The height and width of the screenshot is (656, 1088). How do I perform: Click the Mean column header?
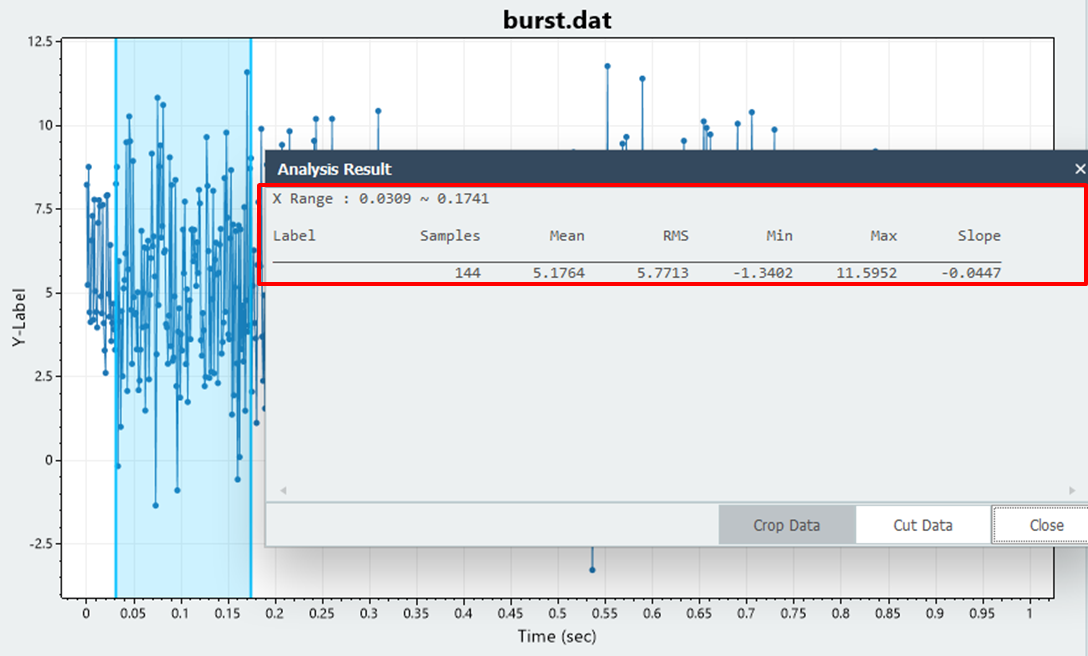[567, 235]
